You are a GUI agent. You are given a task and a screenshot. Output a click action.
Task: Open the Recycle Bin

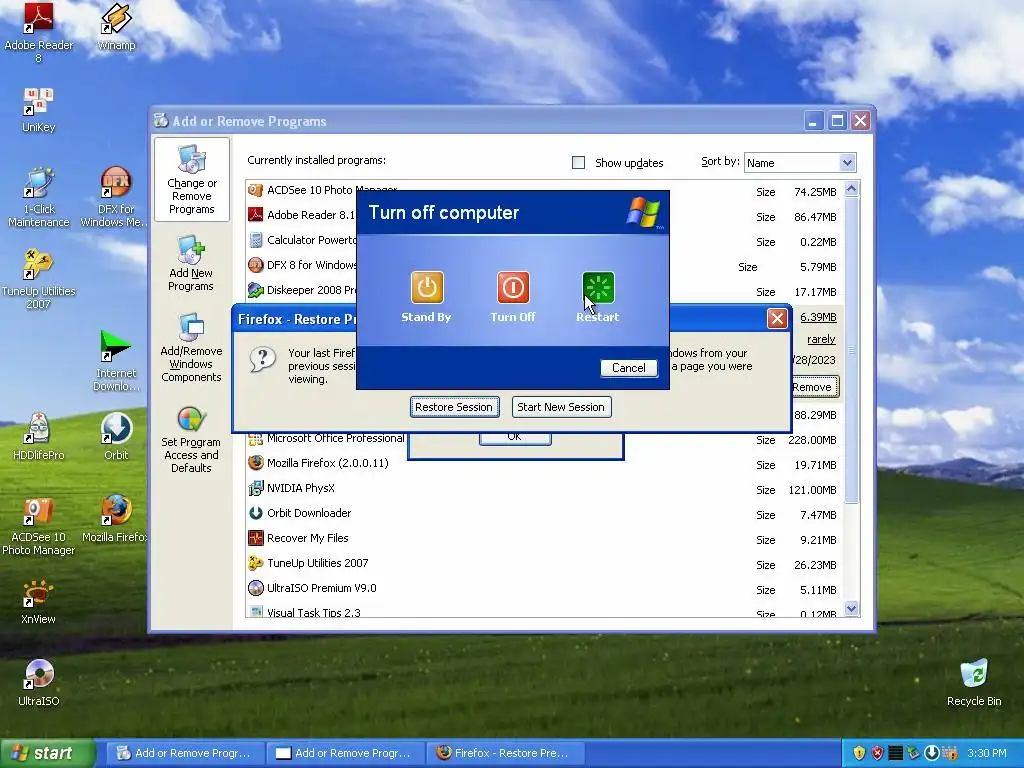[974, 683]
